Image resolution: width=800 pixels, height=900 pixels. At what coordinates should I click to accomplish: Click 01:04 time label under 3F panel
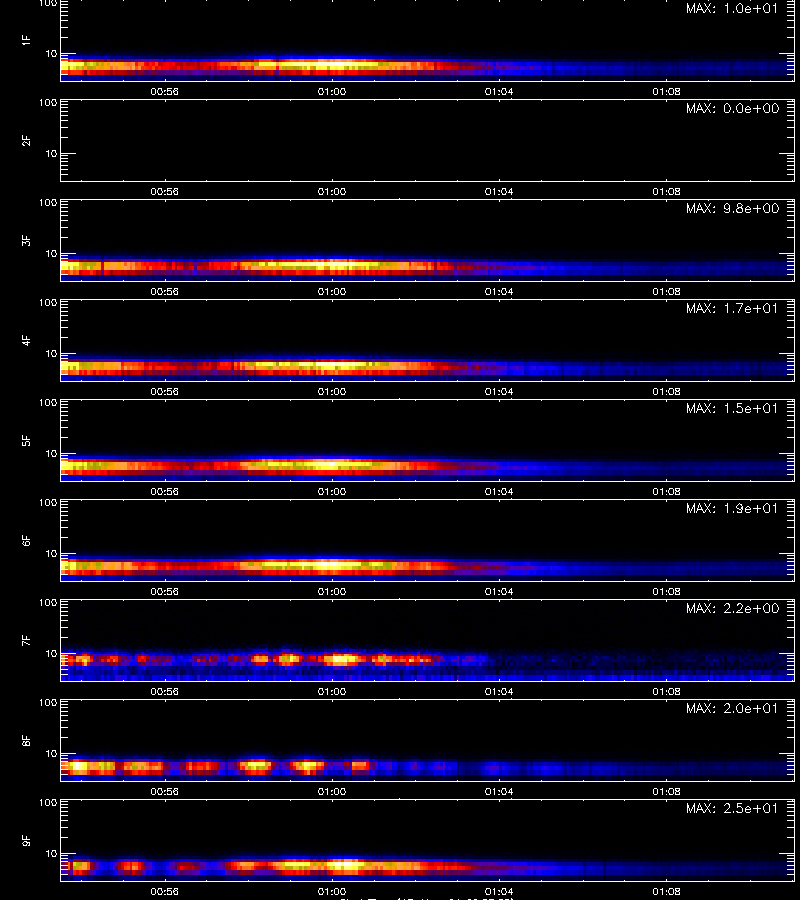pyautogui.click(x=499, y=291)
